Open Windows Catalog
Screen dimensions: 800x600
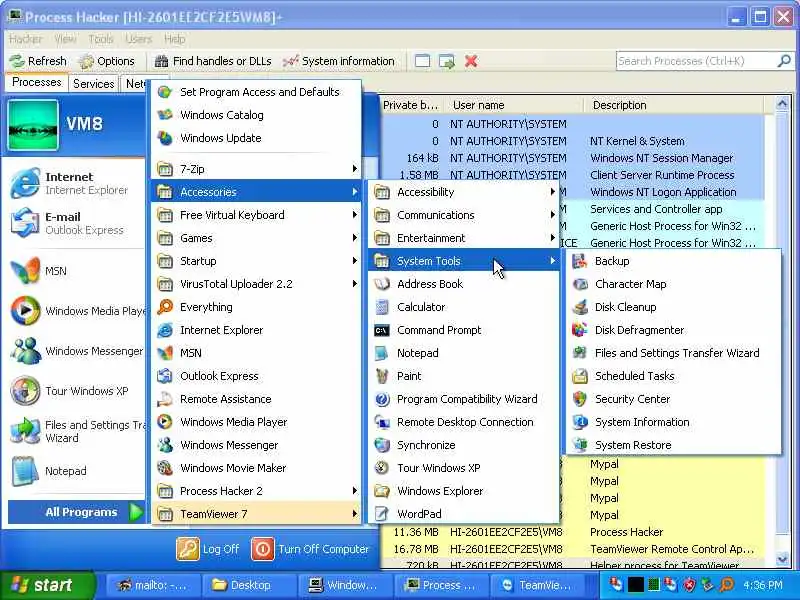(256, 115)
